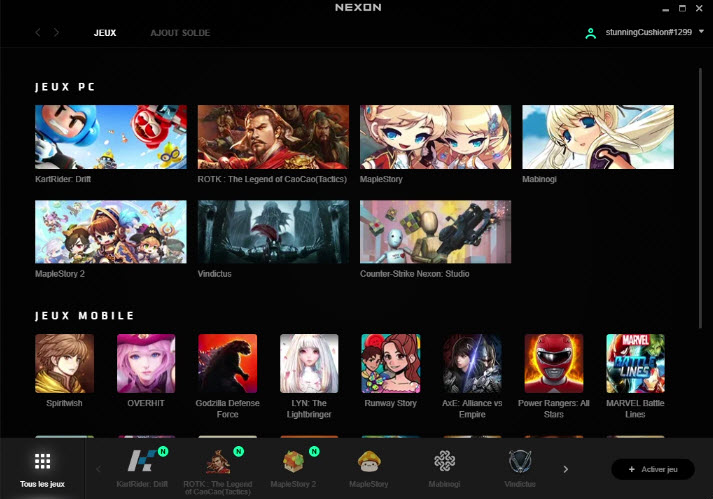Open Godzilla Defense Force mobile game
The height and width of the screenshot is (499, 713).
227,363
